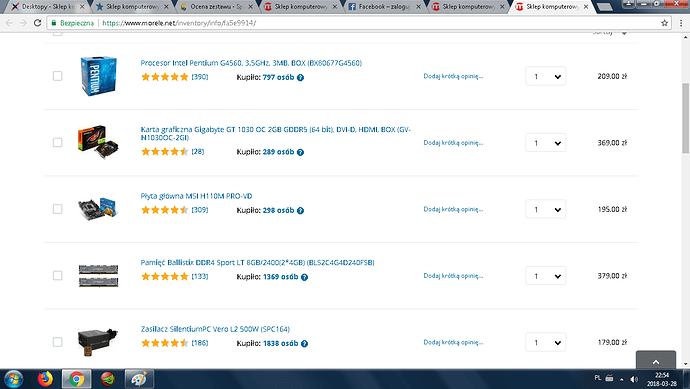Bookmark this page with the star icon
Image resolution: width=690 pixels, height=389 pixels.
pyautogui.click(x=664, y=23)
